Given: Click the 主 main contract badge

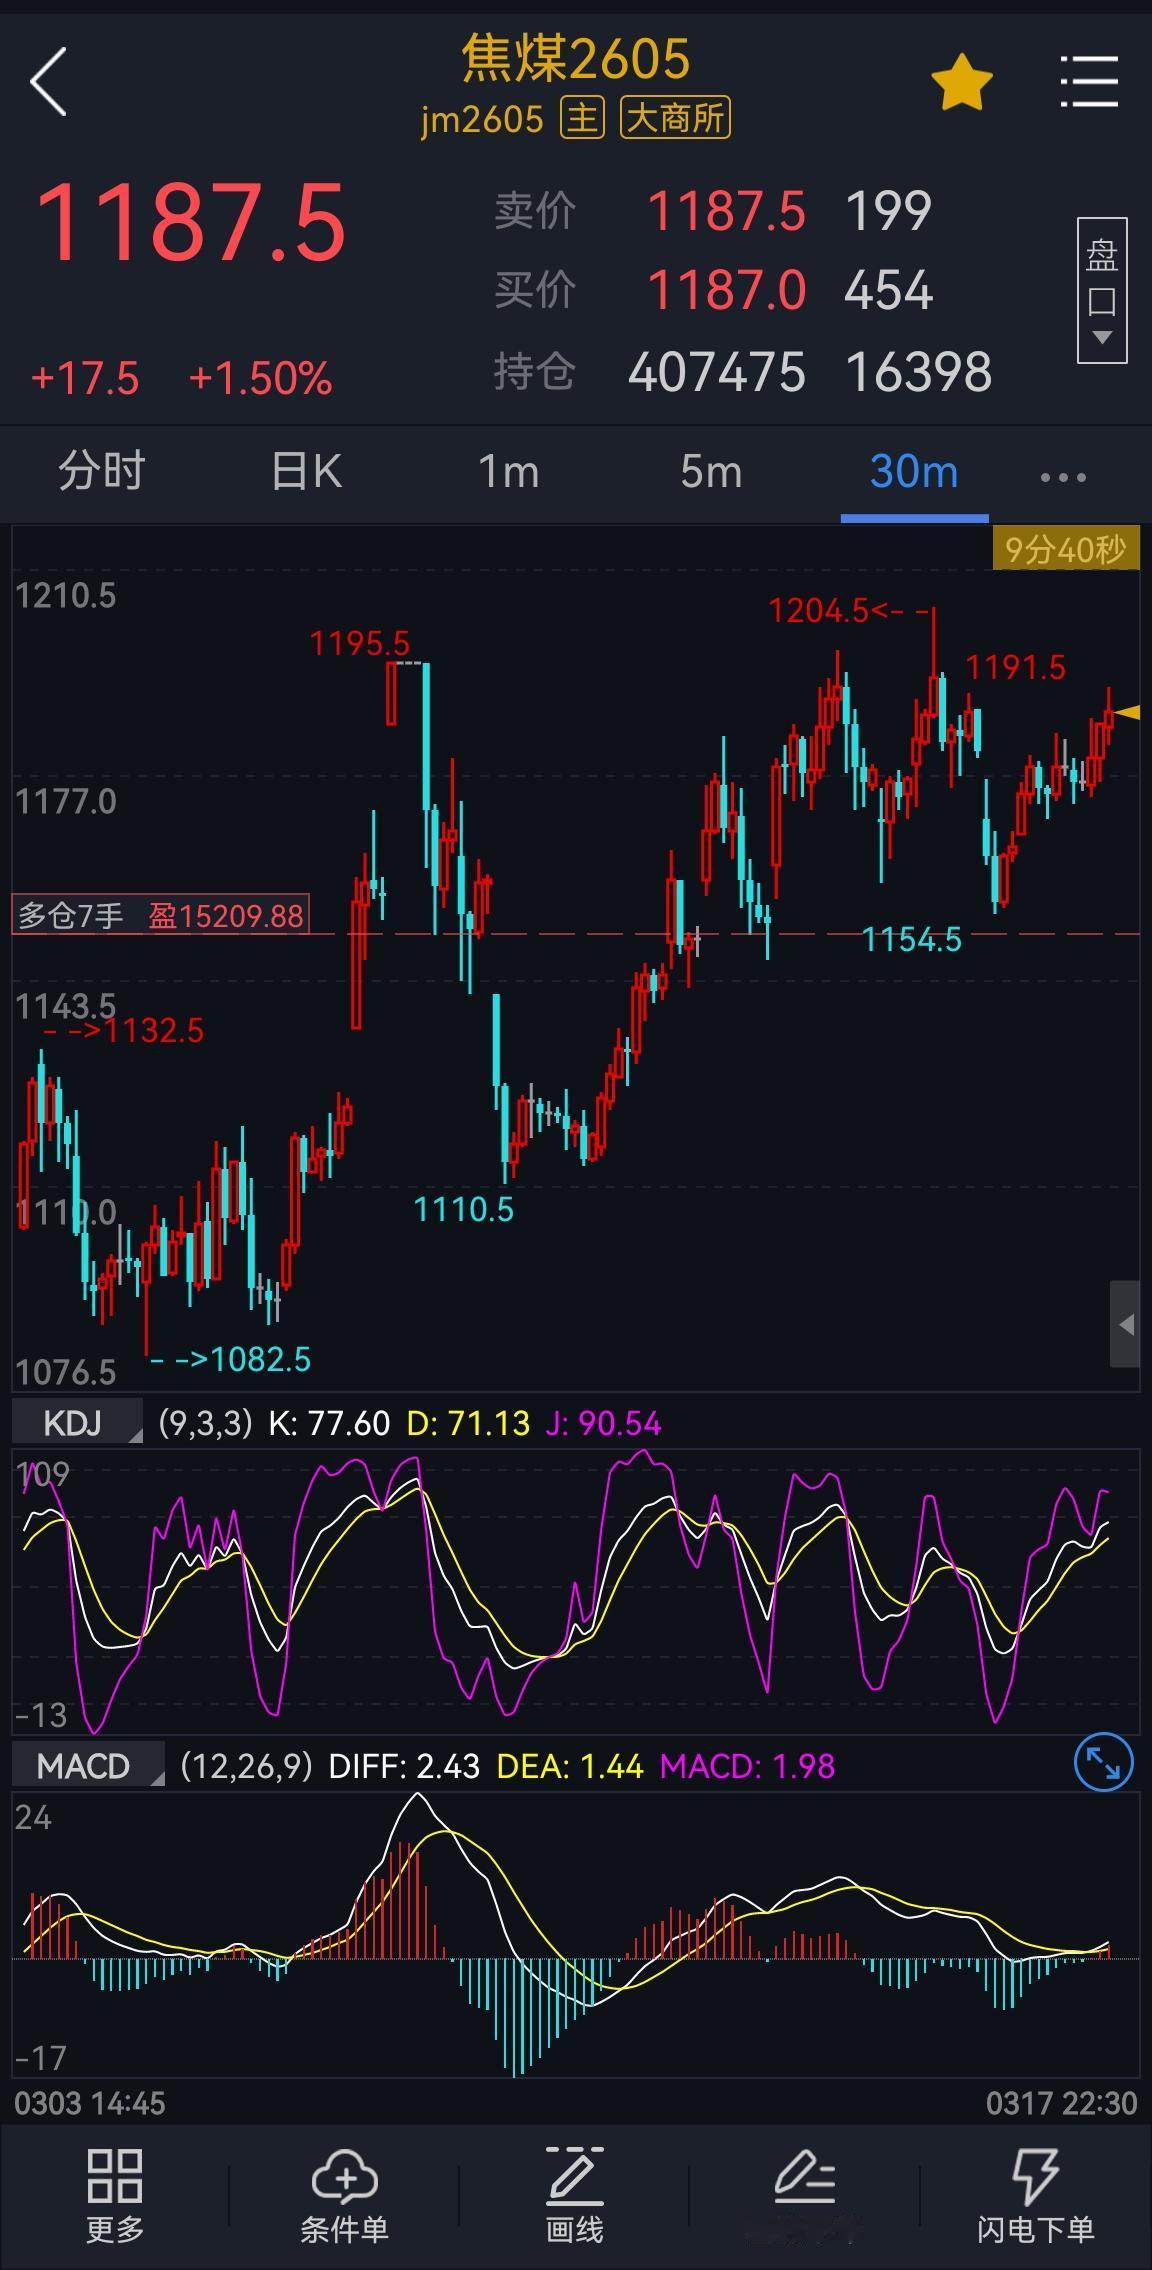Looking at the screenshot, I should click(582, 118).
